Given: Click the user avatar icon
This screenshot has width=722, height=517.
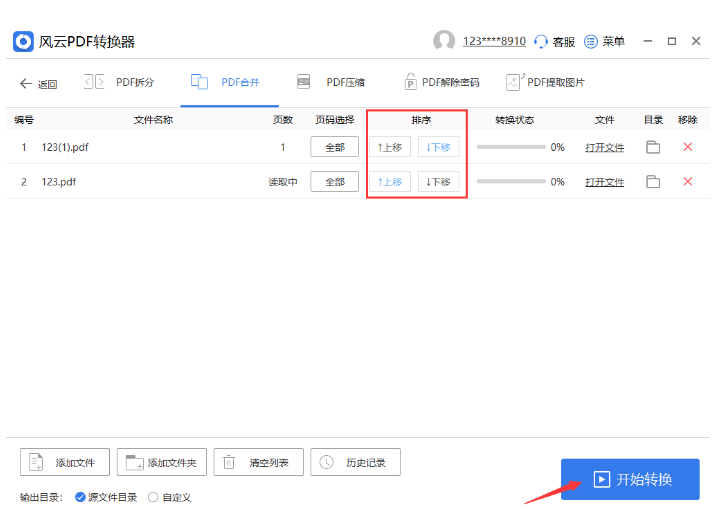Looking at the screenshot, I should (444, 41).
